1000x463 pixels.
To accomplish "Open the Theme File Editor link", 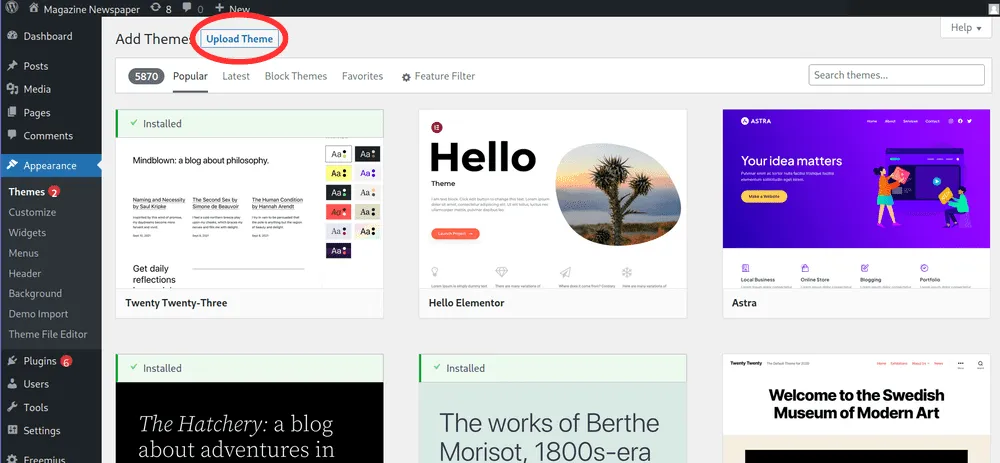I will (x=48, y=334).
